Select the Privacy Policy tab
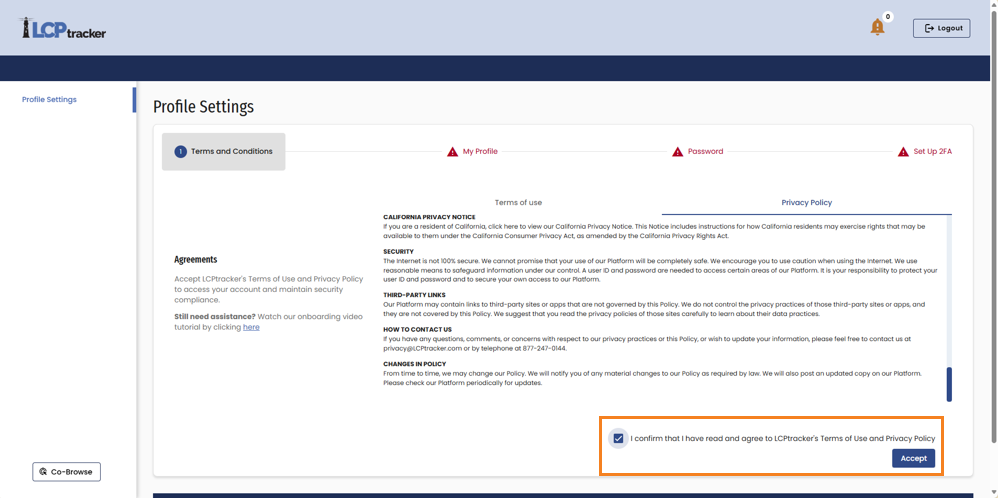This screenshot has width=999, height=502. click(x=807, y=203)
